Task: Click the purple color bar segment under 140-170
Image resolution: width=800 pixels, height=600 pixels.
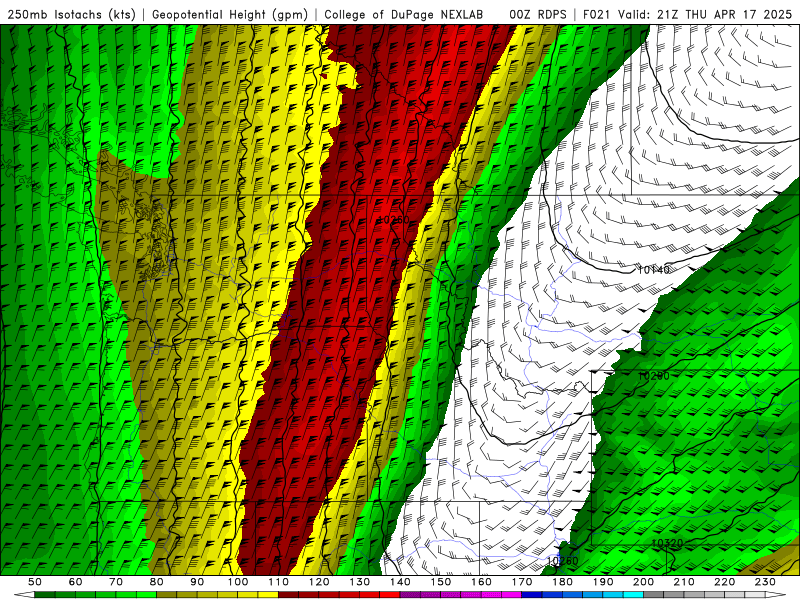Action: 461,595
